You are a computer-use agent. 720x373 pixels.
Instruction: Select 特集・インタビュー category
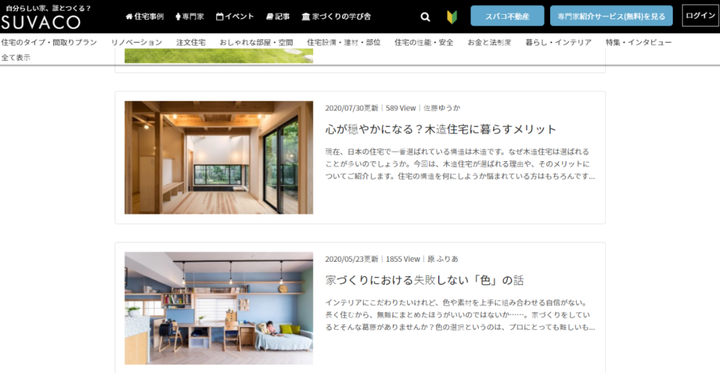point(639,42)
